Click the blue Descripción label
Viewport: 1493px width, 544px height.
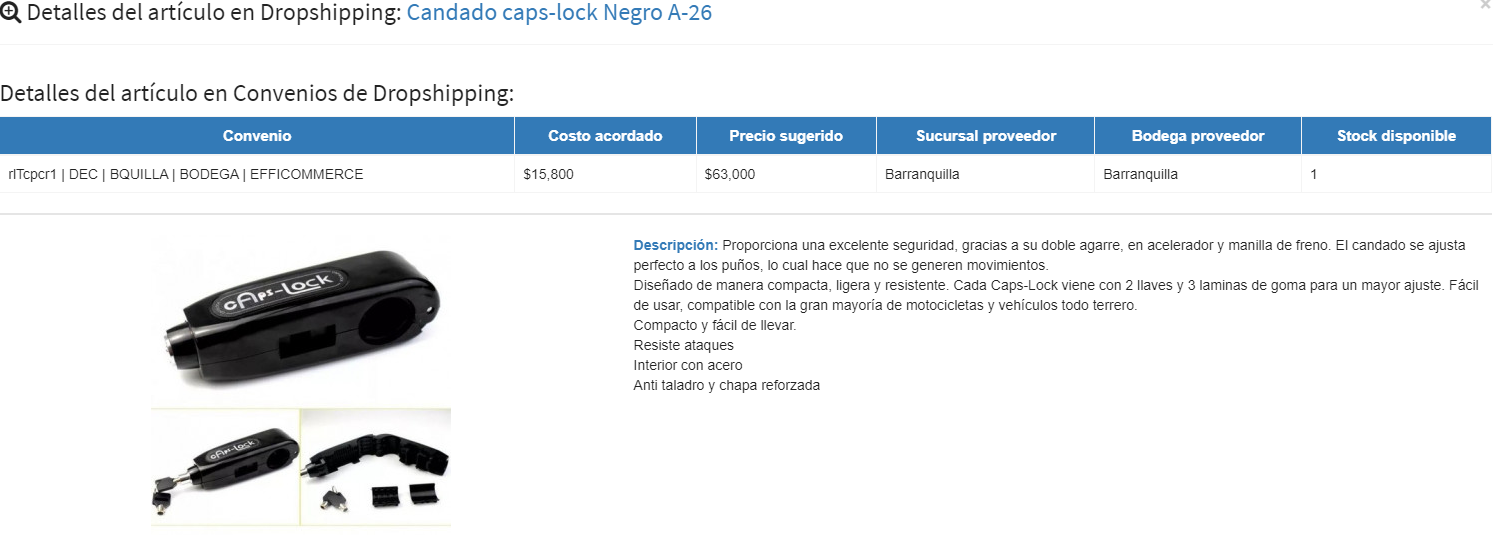pos(675,245)
